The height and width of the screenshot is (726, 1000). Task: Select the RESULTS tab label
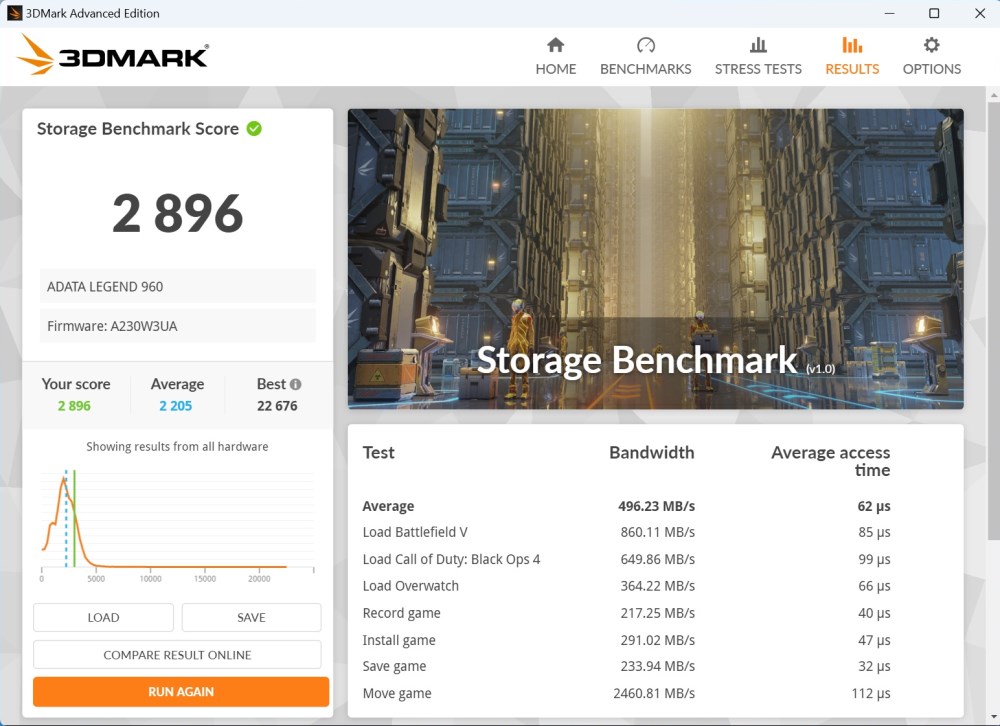point(852,69)
